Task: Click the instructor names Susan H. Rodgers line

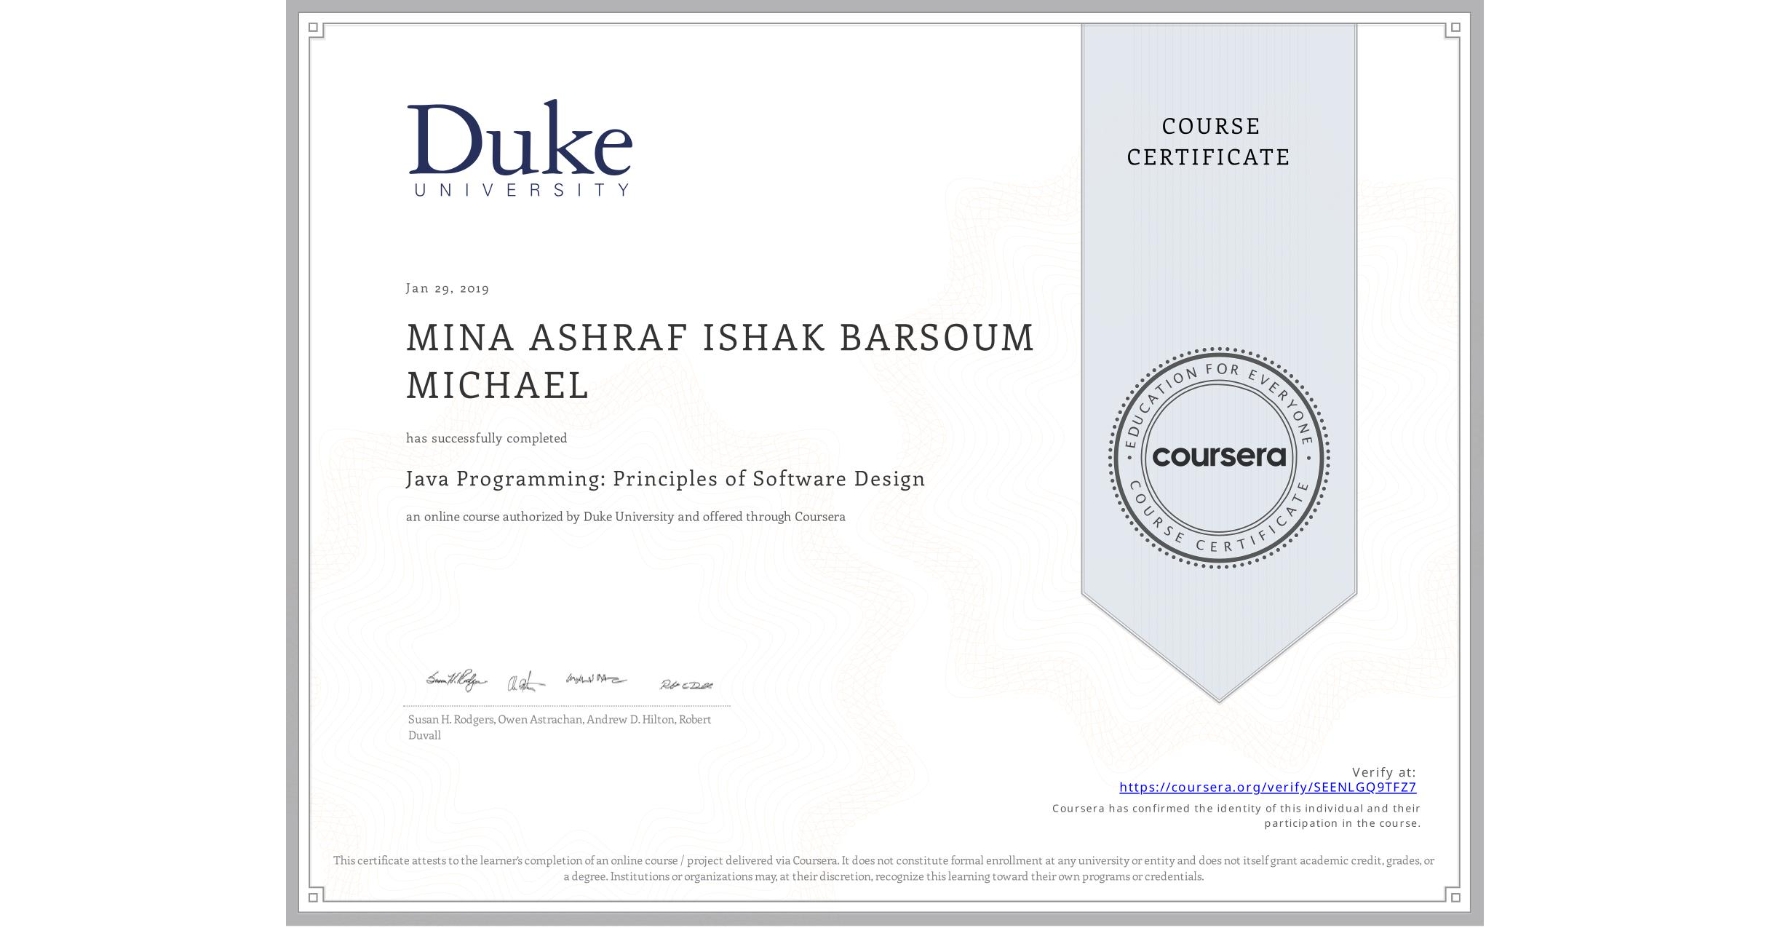Action: [x=559, y=727]
